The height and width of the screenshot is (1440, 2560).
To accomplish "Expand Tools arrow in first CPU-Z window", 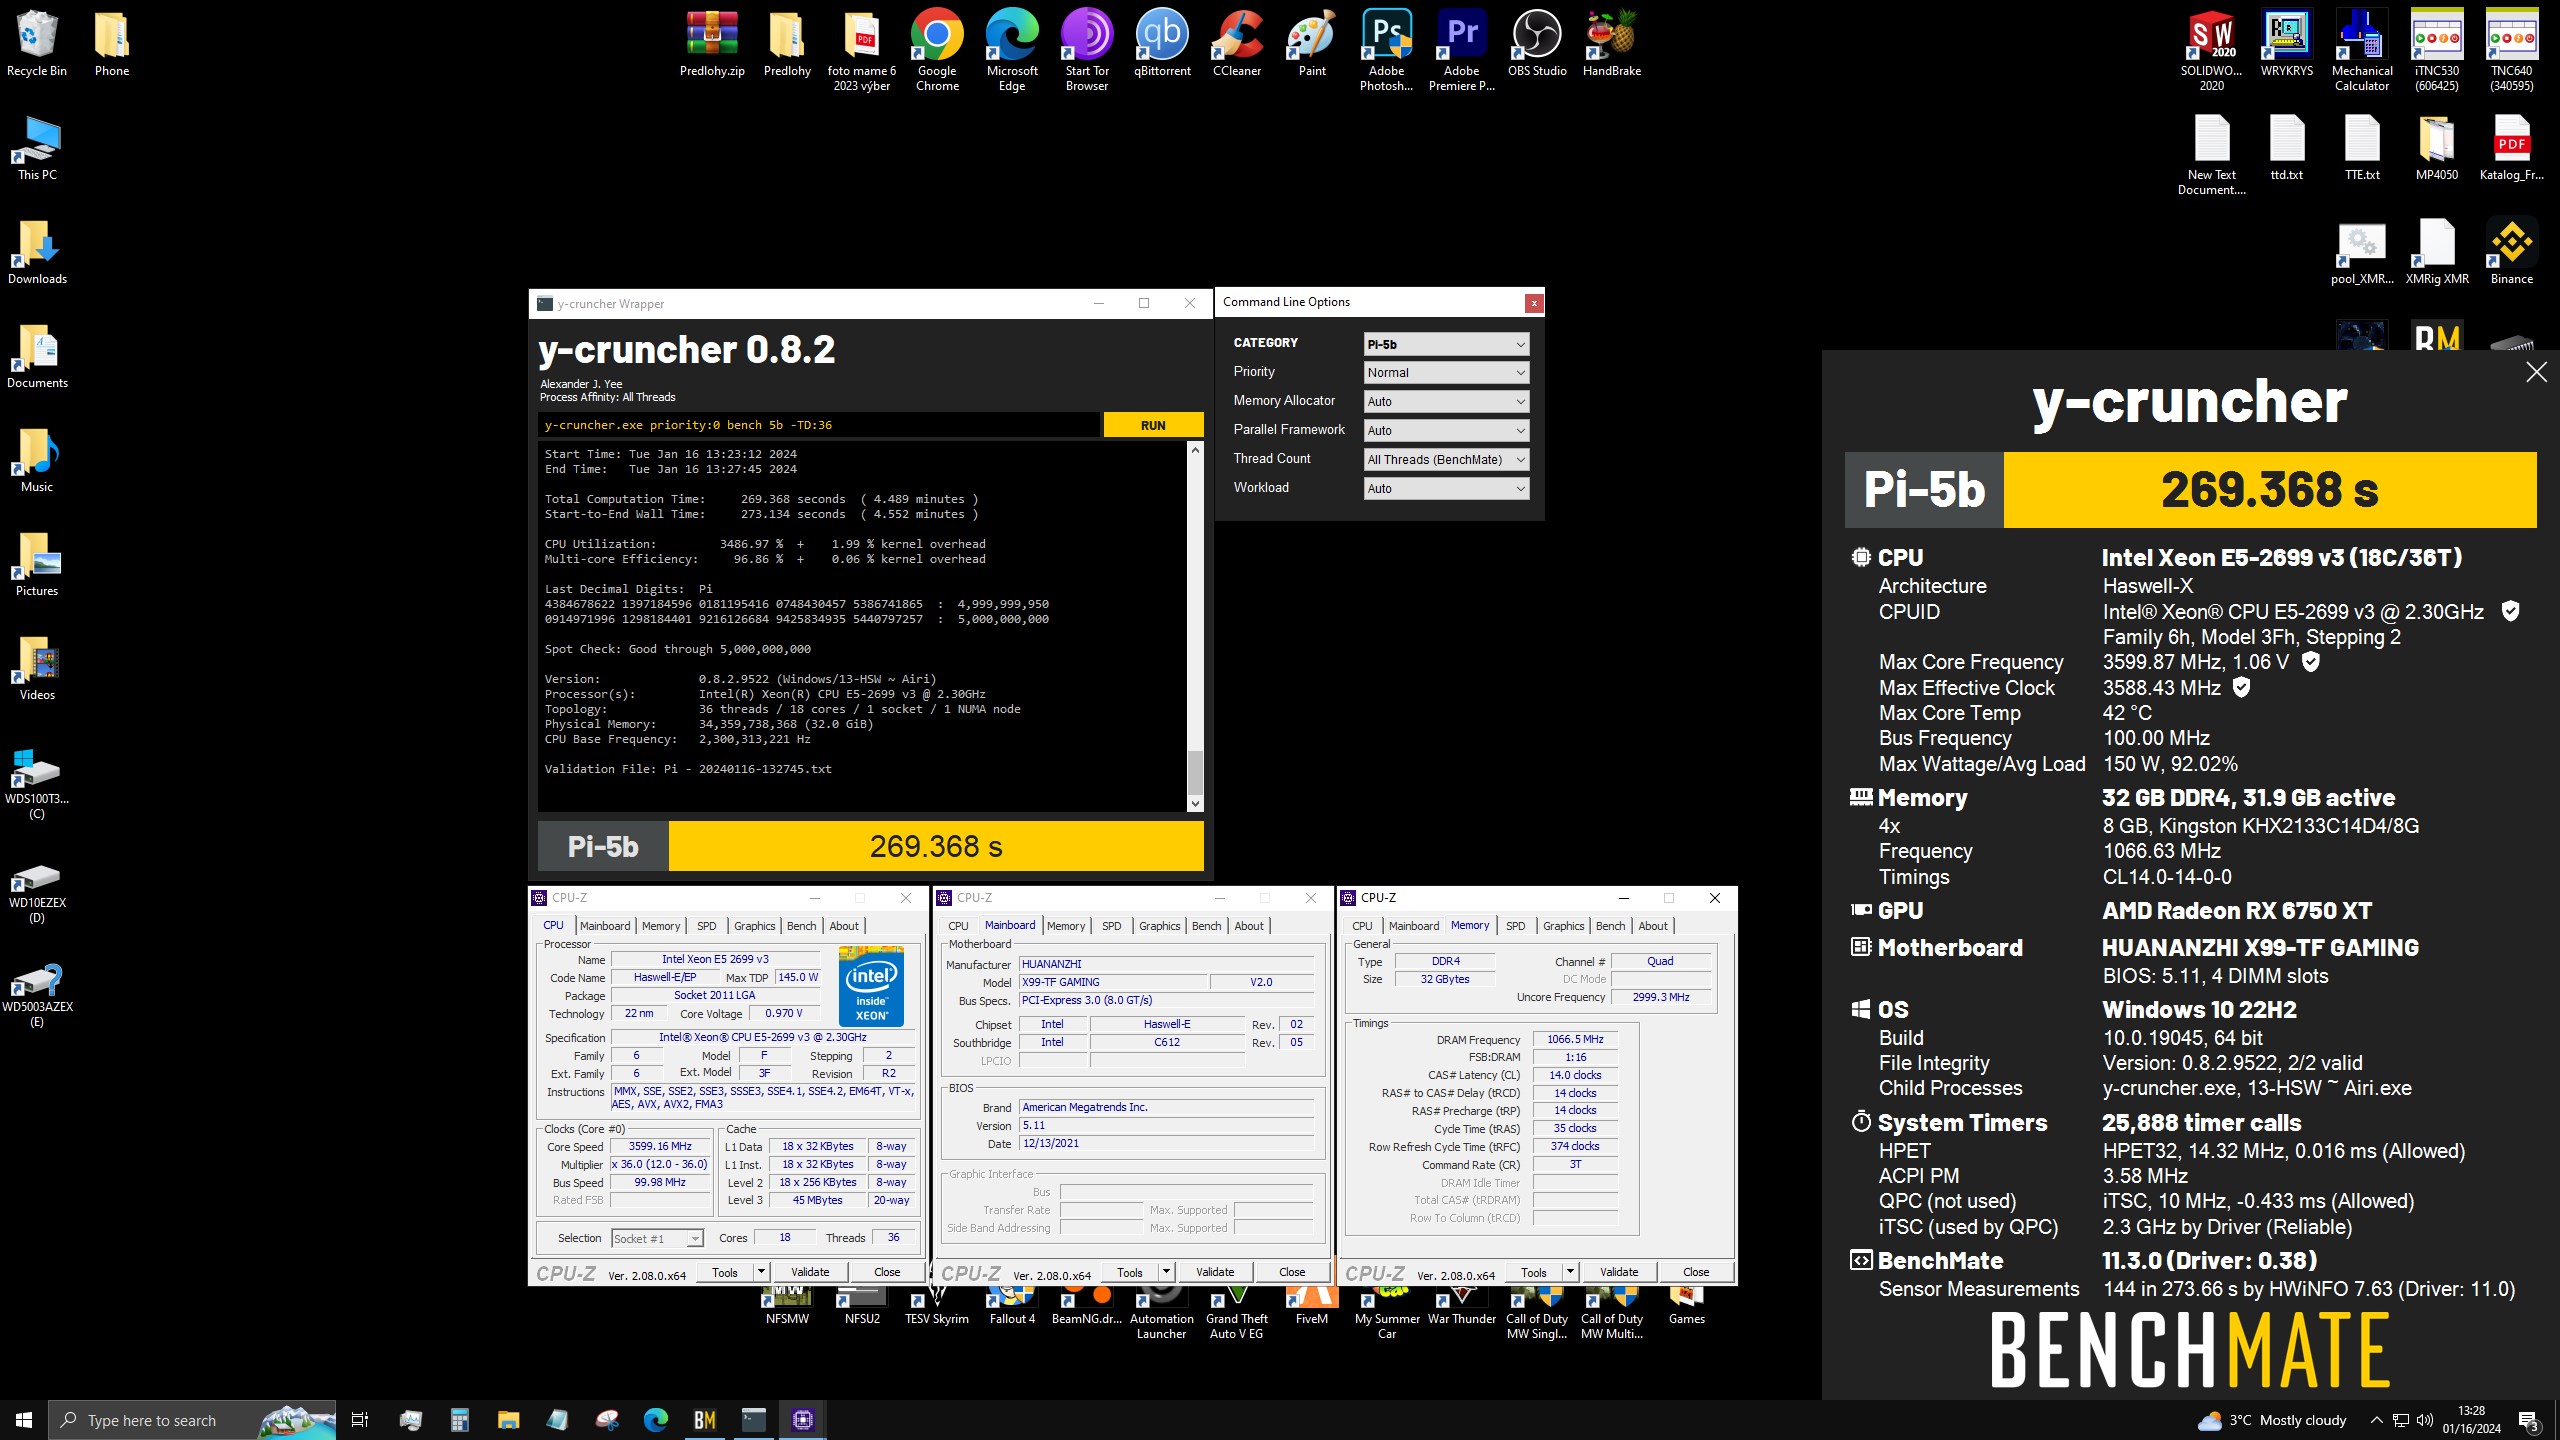I will [x=761, y=1272].
